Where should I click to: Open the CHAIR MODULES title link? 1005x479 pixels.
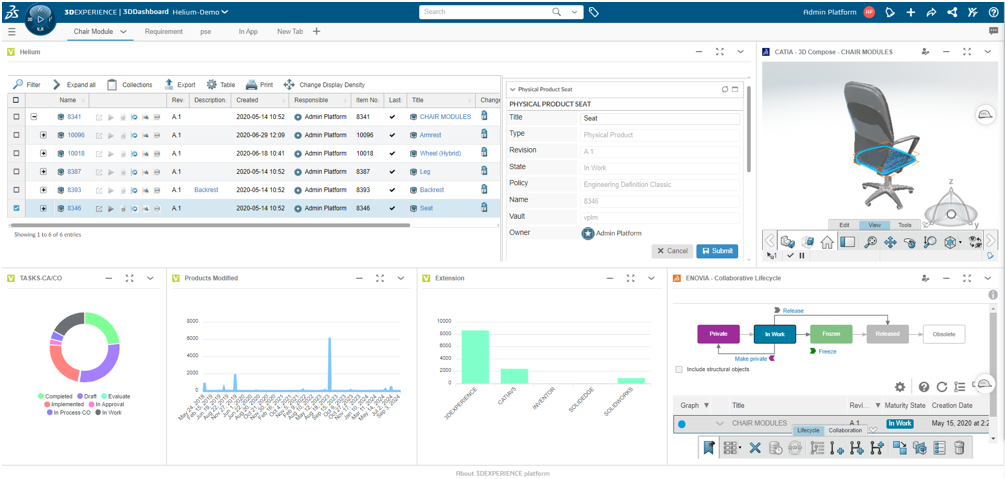445,117
